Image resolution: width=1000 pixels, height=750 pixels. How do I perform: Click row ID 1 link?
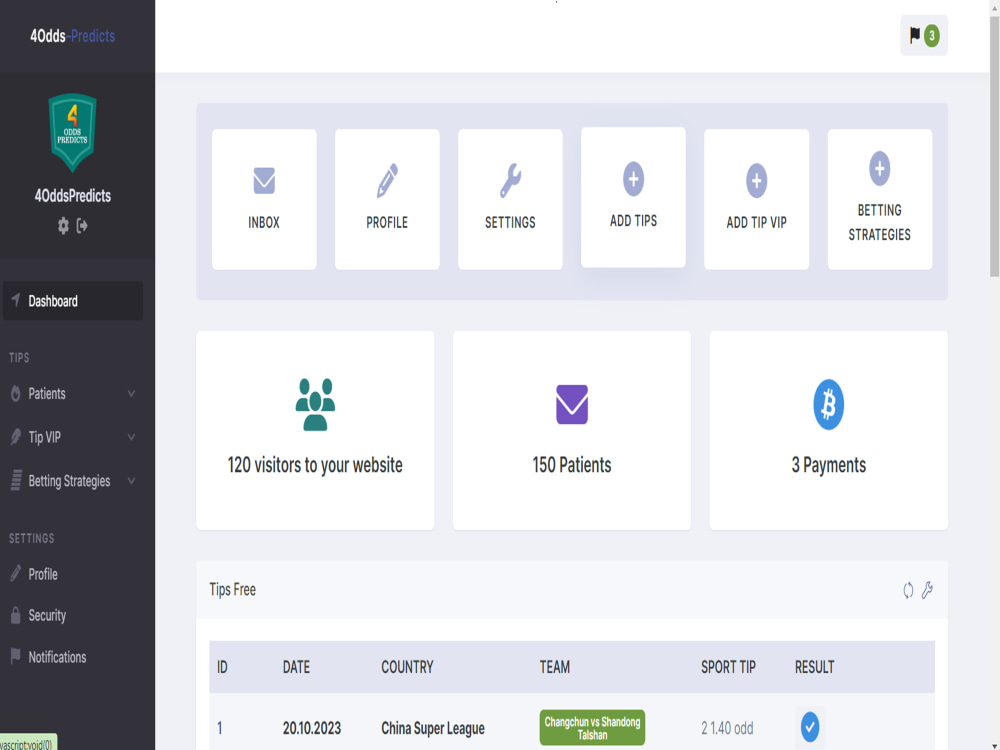(220, 728)
